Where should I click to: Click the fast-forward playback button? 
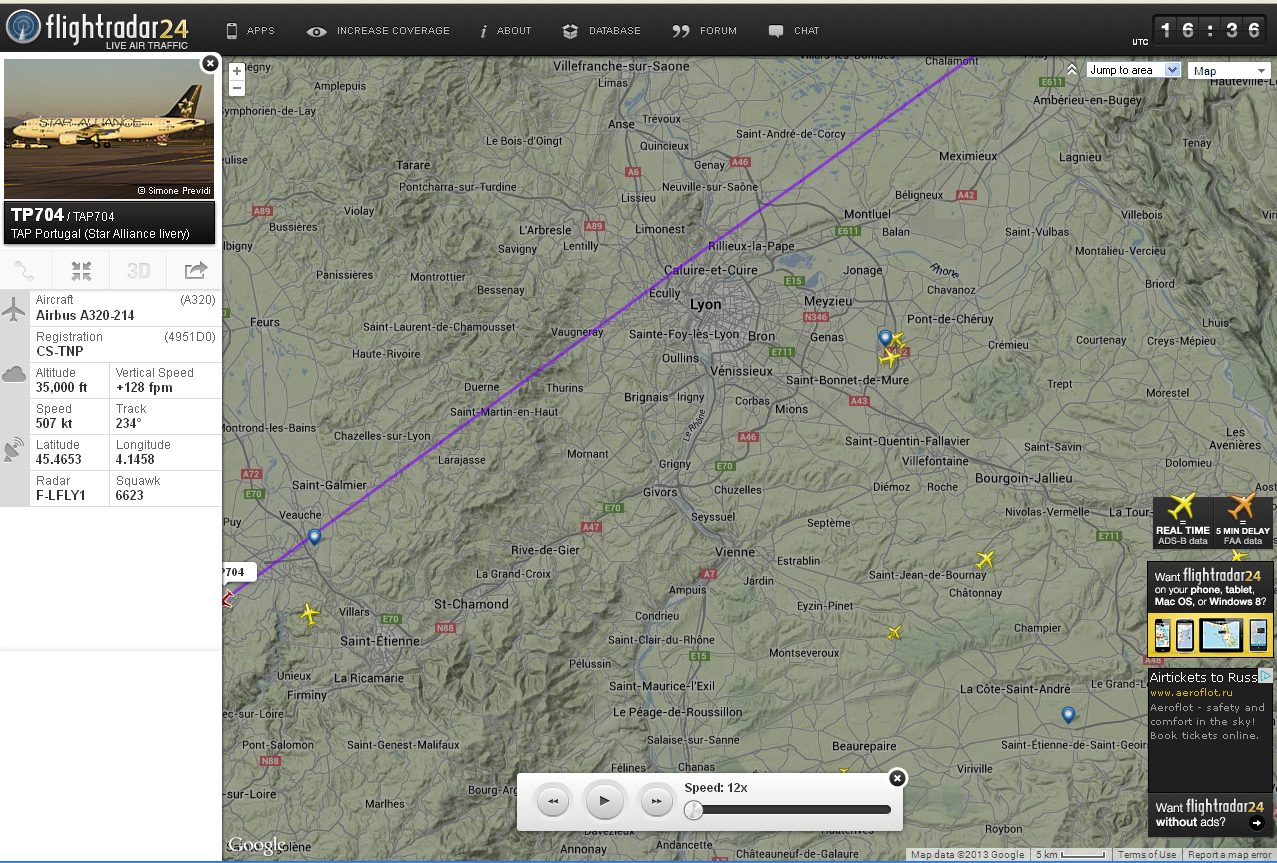point(656,801)
